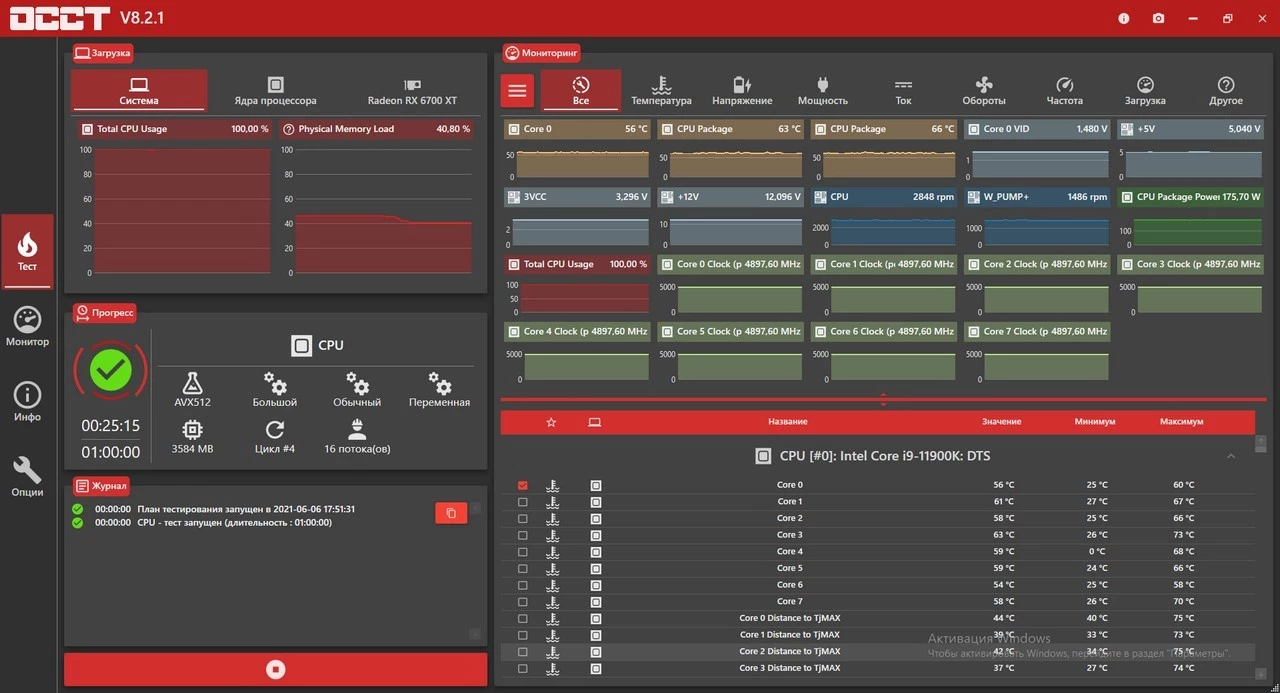Check the Core 1 graph checkbox
This screenshot has height=693, width=1280.
pos(522,502)
